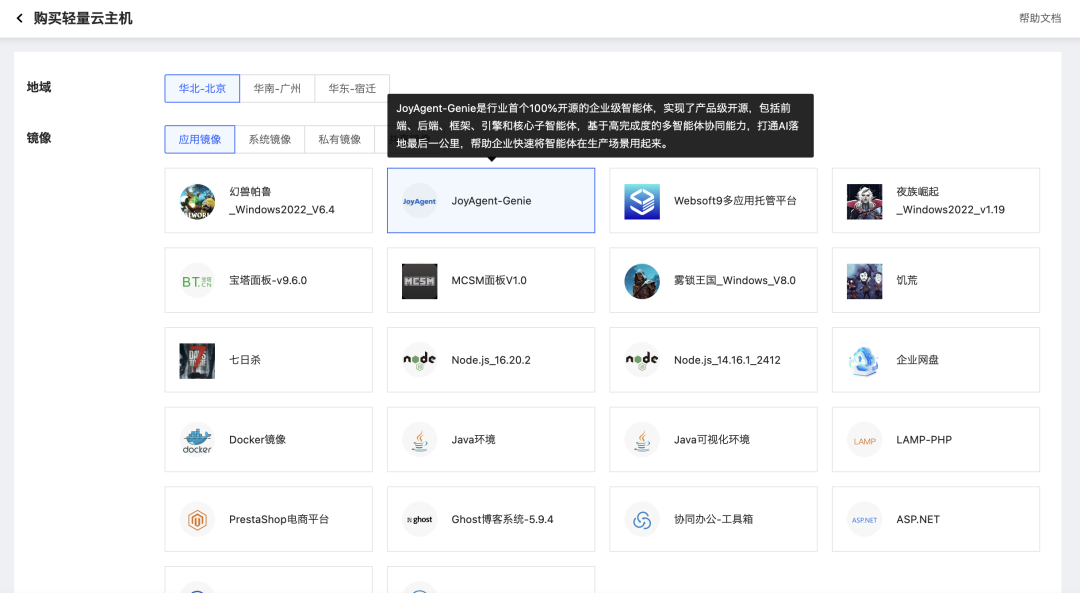The height and width of the screenshot is (593, 1080).
Task: Choose Websoft9多应用托管平台 image label
Action: [735, 201]
